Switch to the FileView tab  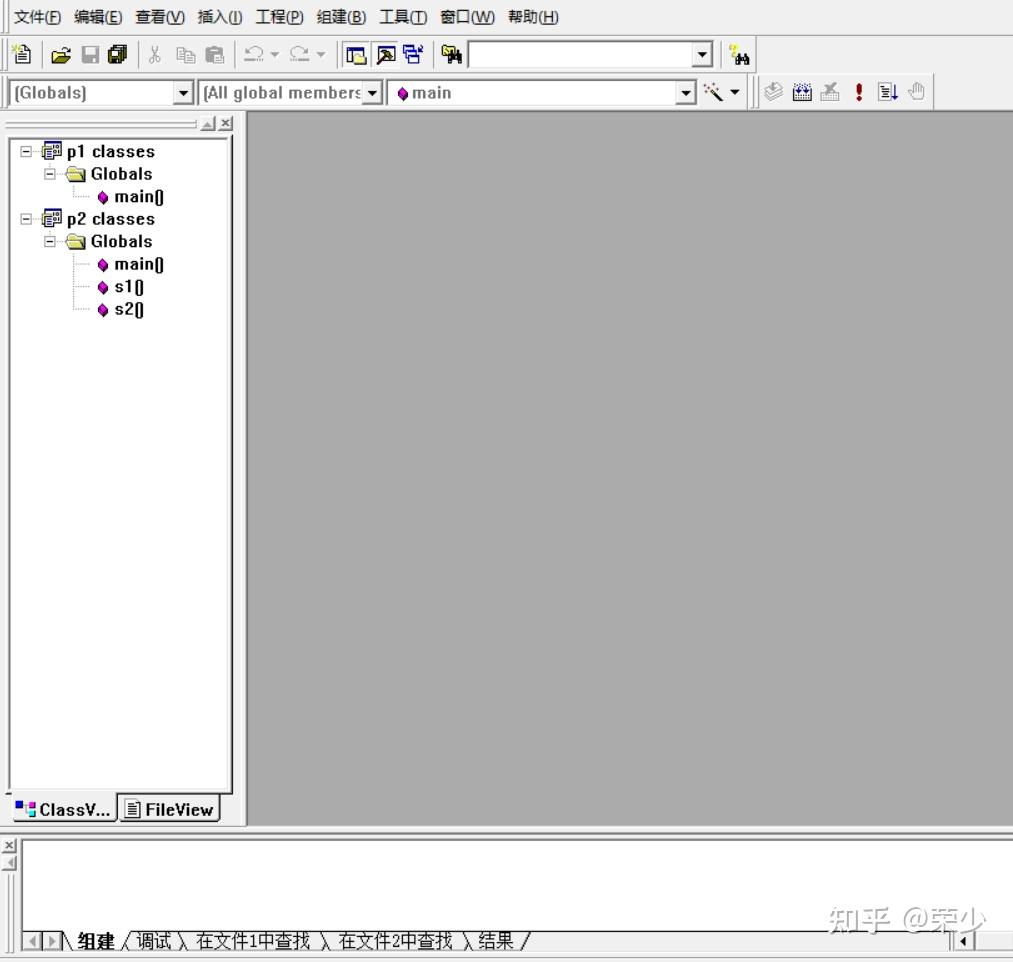pos(169,809)
